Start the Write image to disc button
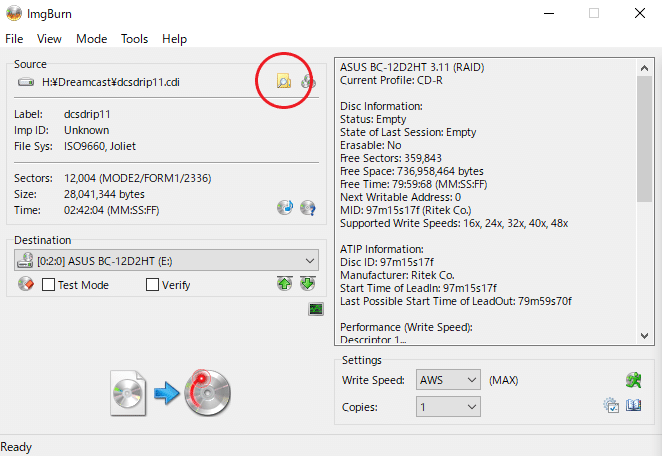The image size is (662, 456). pos(171,393)
